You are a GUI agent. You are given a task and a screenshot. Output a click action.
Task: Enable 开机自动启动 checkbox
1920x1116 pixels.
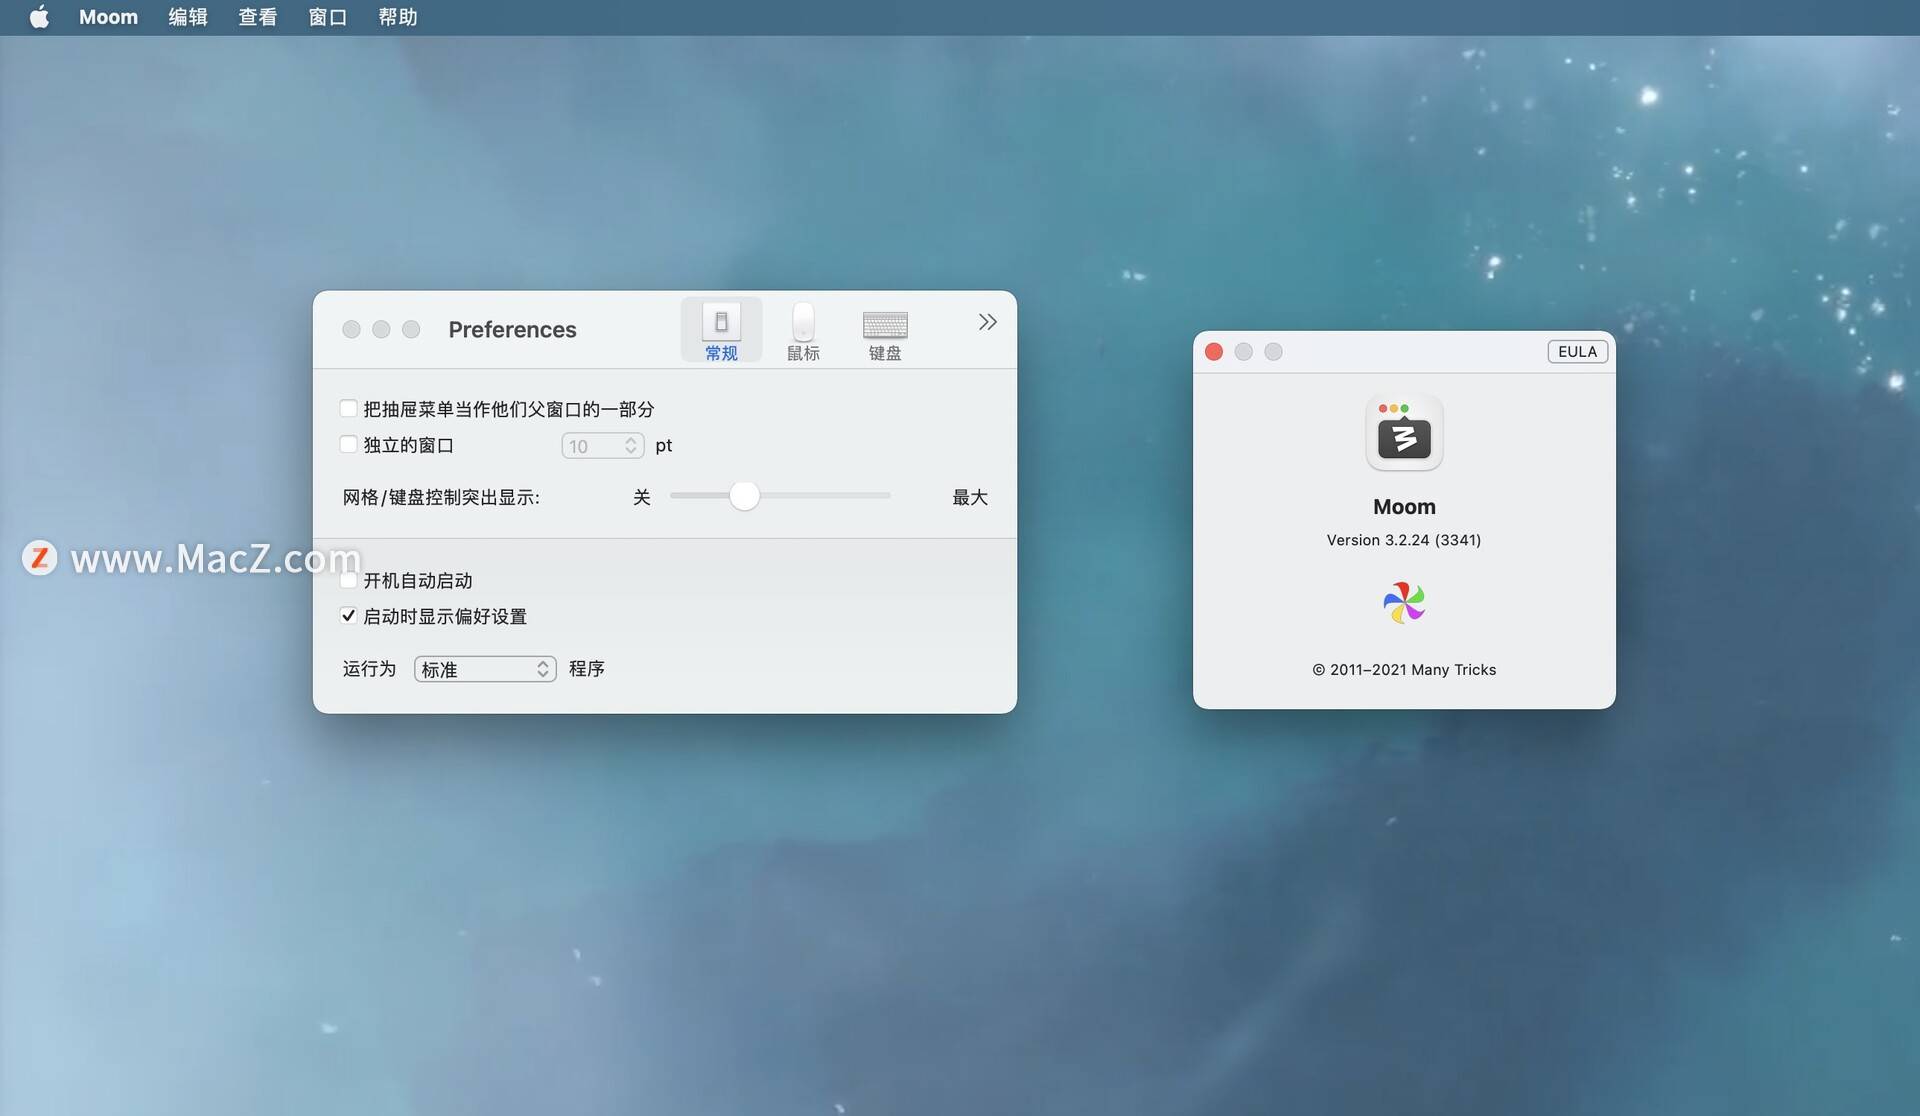348,580
